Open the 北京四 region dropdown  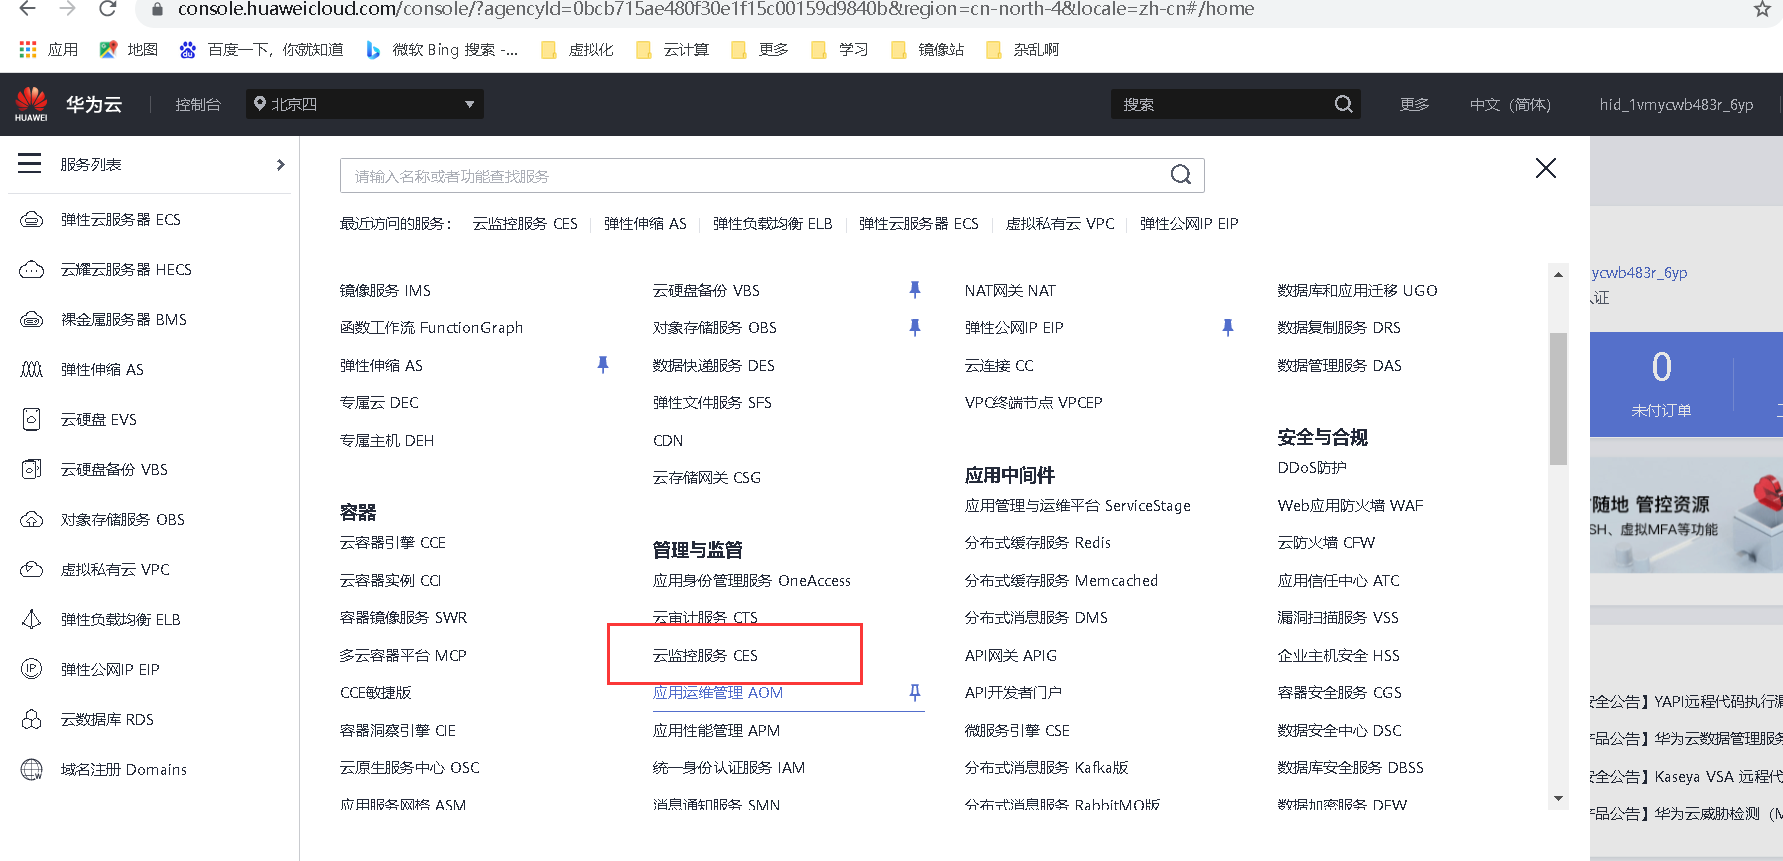[x=365, y=104]
